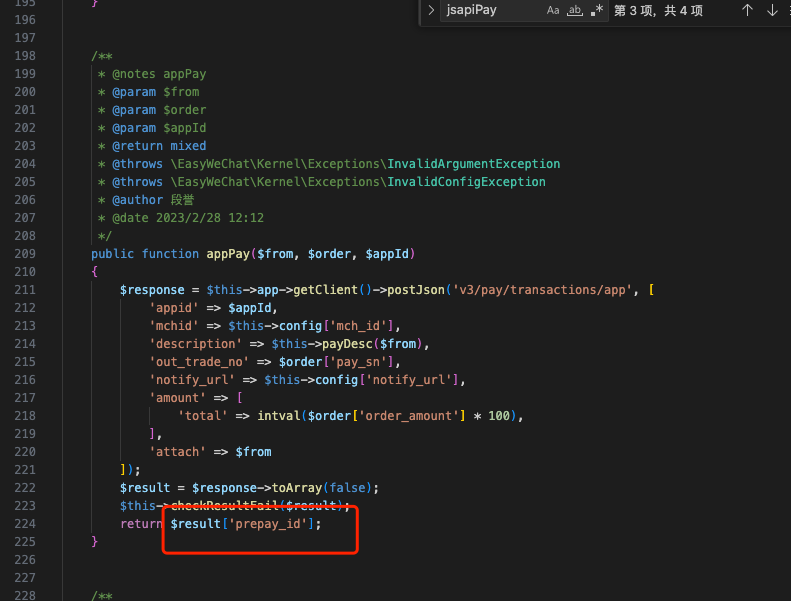Click the $response variable on line 211

152,290
